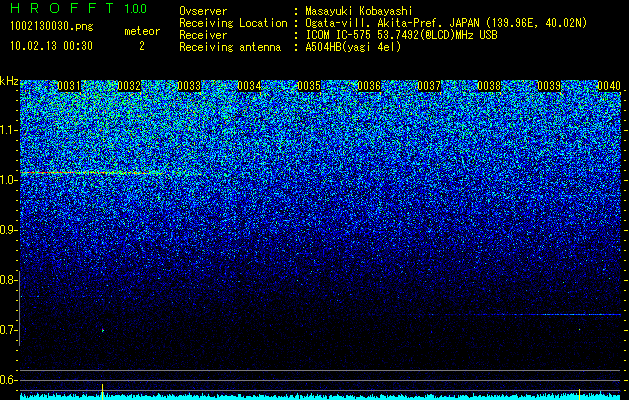Select the ICOM IC-575 53.7492 MHz USB text
The width and height of the screenshot is (629, 400).
pos(401,35)
